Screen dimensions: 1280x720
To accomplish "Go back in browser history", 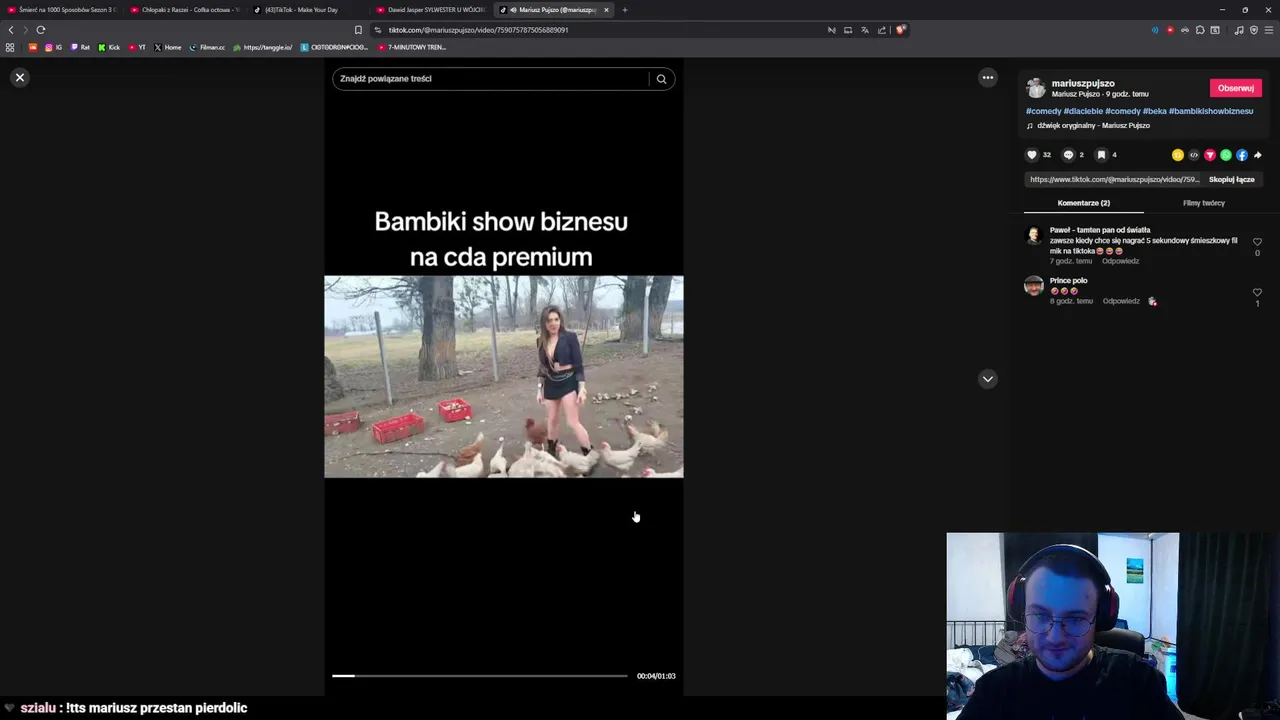I will 11,30.
